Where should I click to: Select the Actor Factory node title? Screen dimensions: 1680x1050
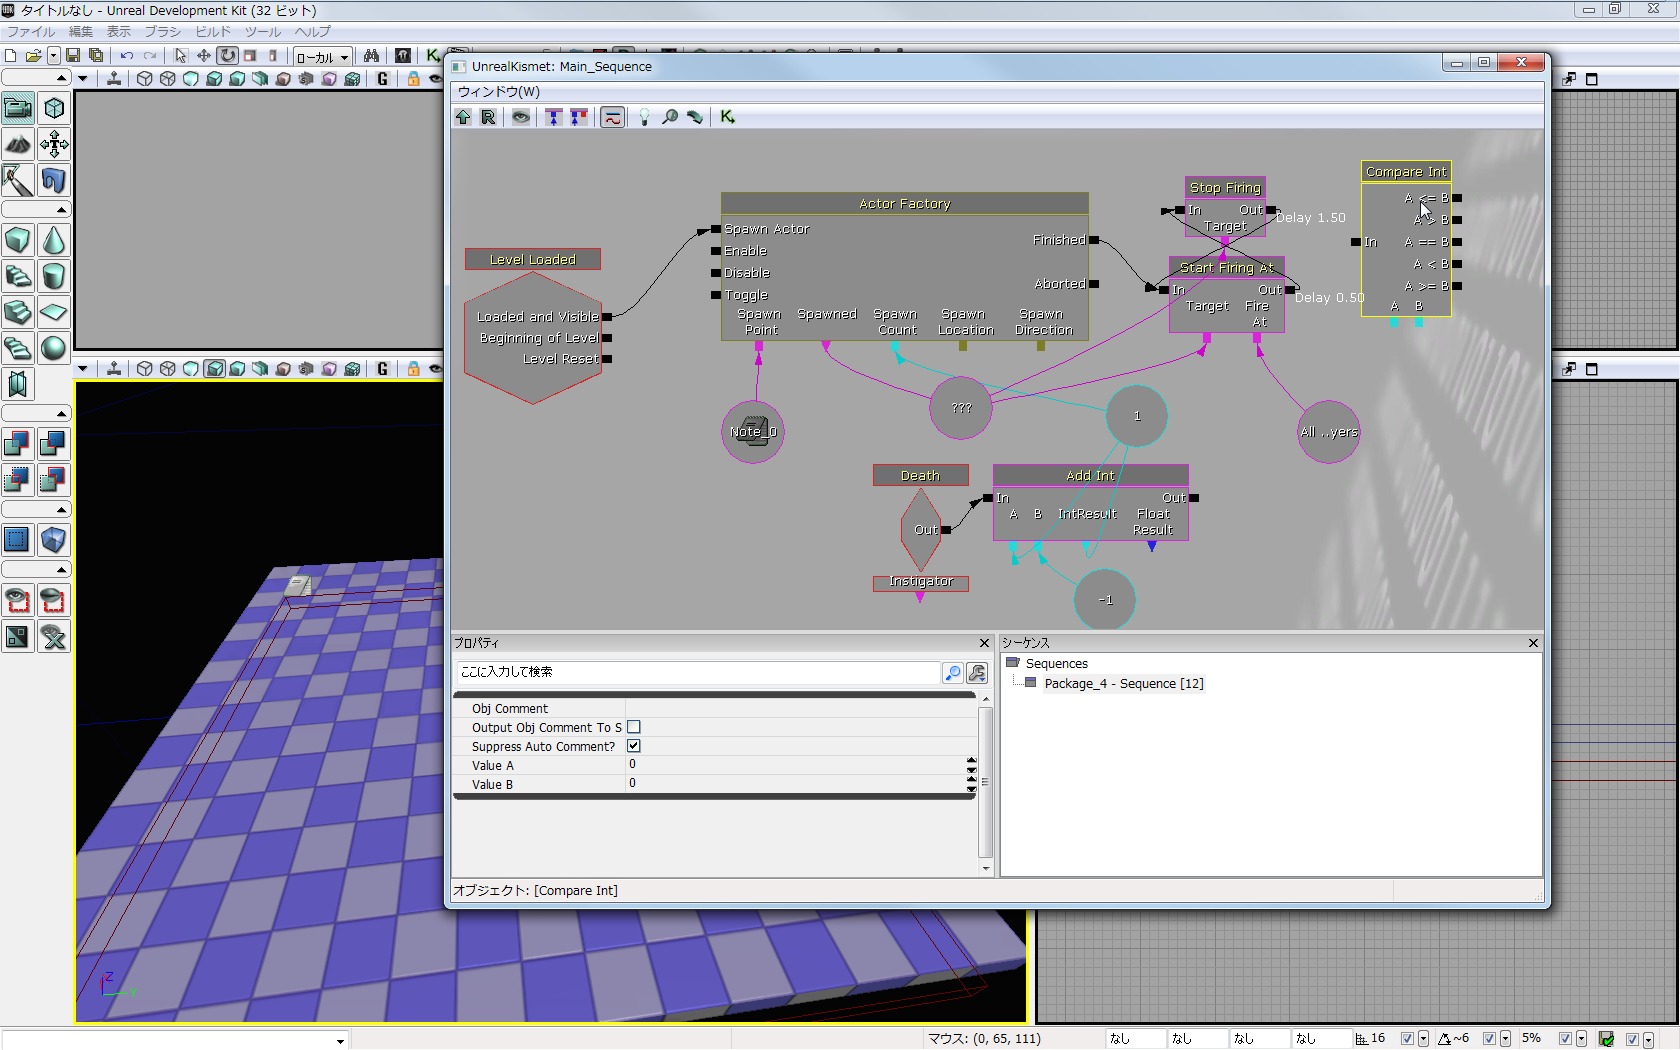pos(904,204)
